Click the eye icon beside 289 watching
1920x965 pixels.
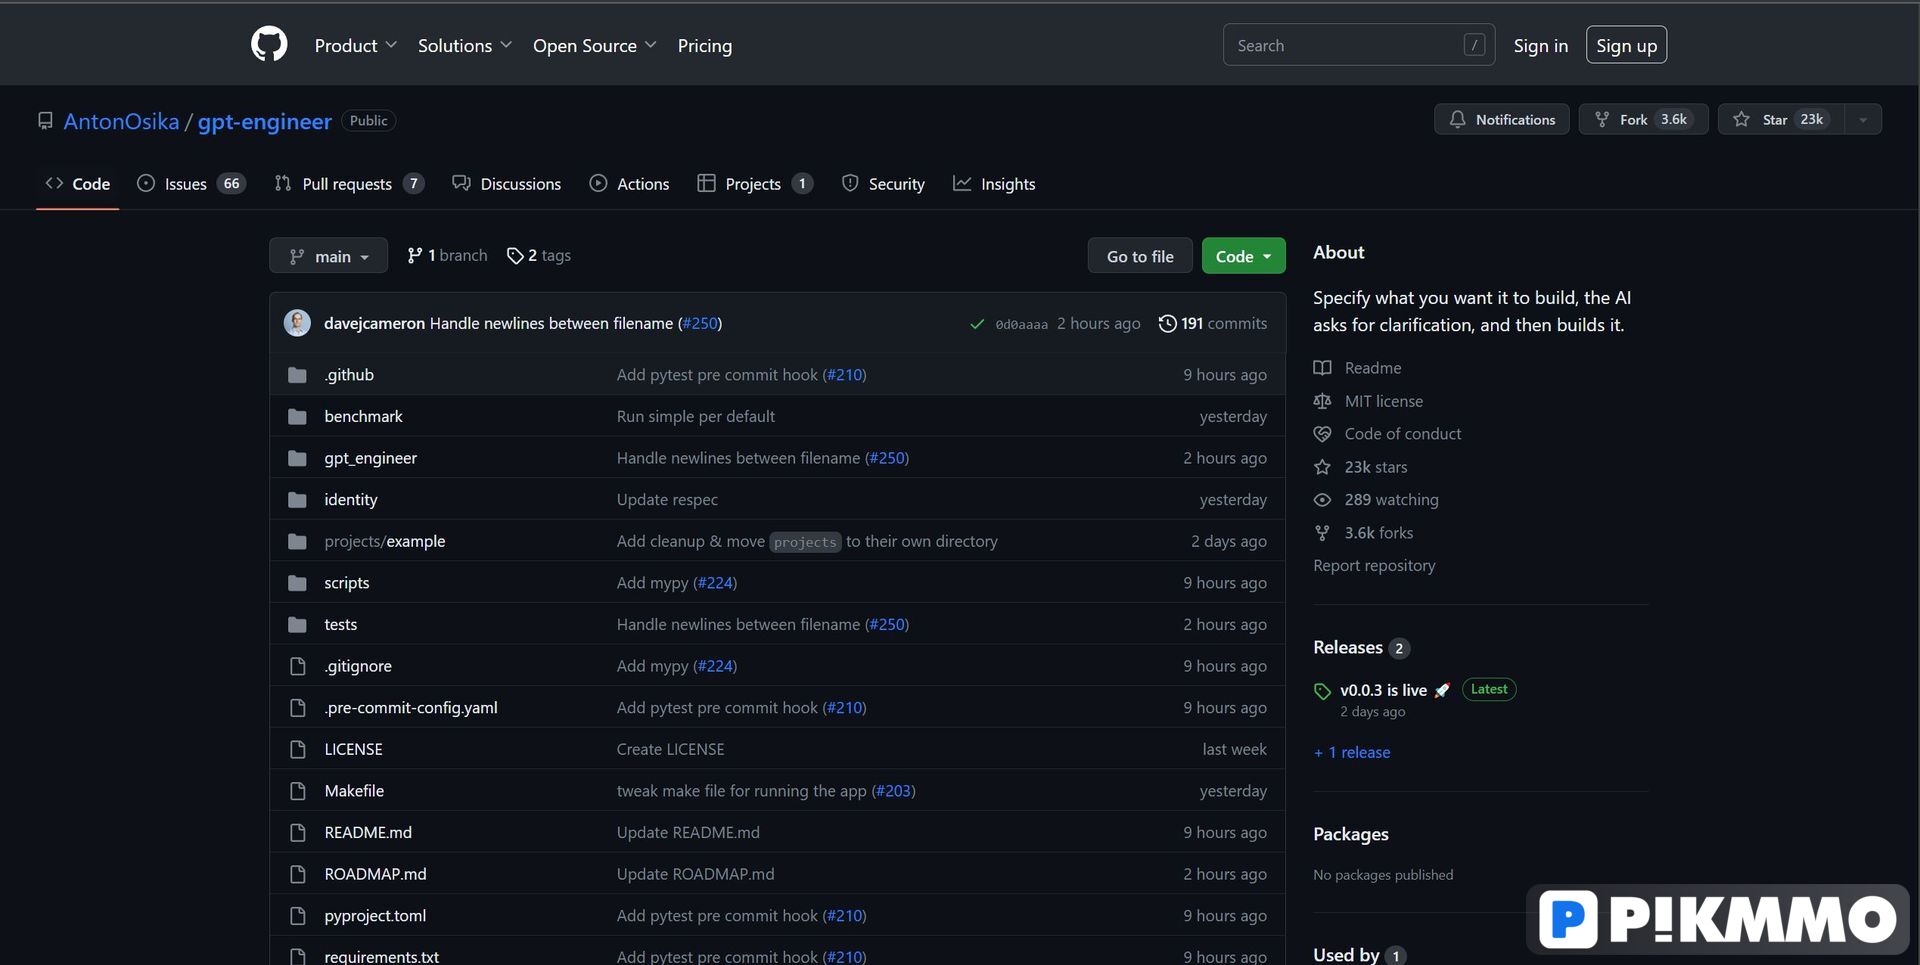click(x=1322, y=500)
